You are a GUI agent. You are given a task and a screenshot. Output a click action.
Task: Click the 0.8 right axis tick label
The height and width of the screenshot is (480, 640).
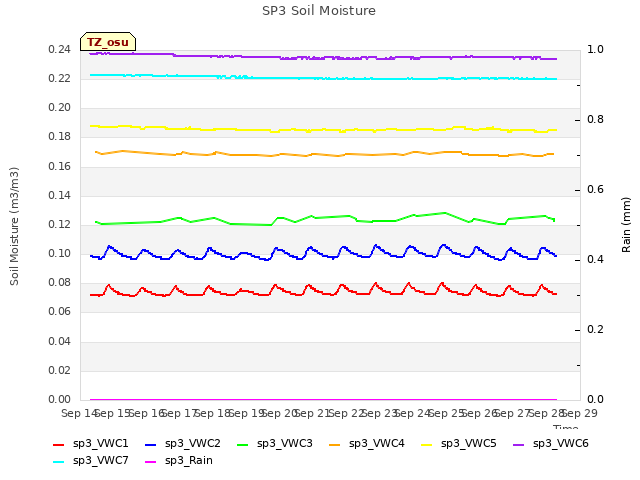[596, 120]
